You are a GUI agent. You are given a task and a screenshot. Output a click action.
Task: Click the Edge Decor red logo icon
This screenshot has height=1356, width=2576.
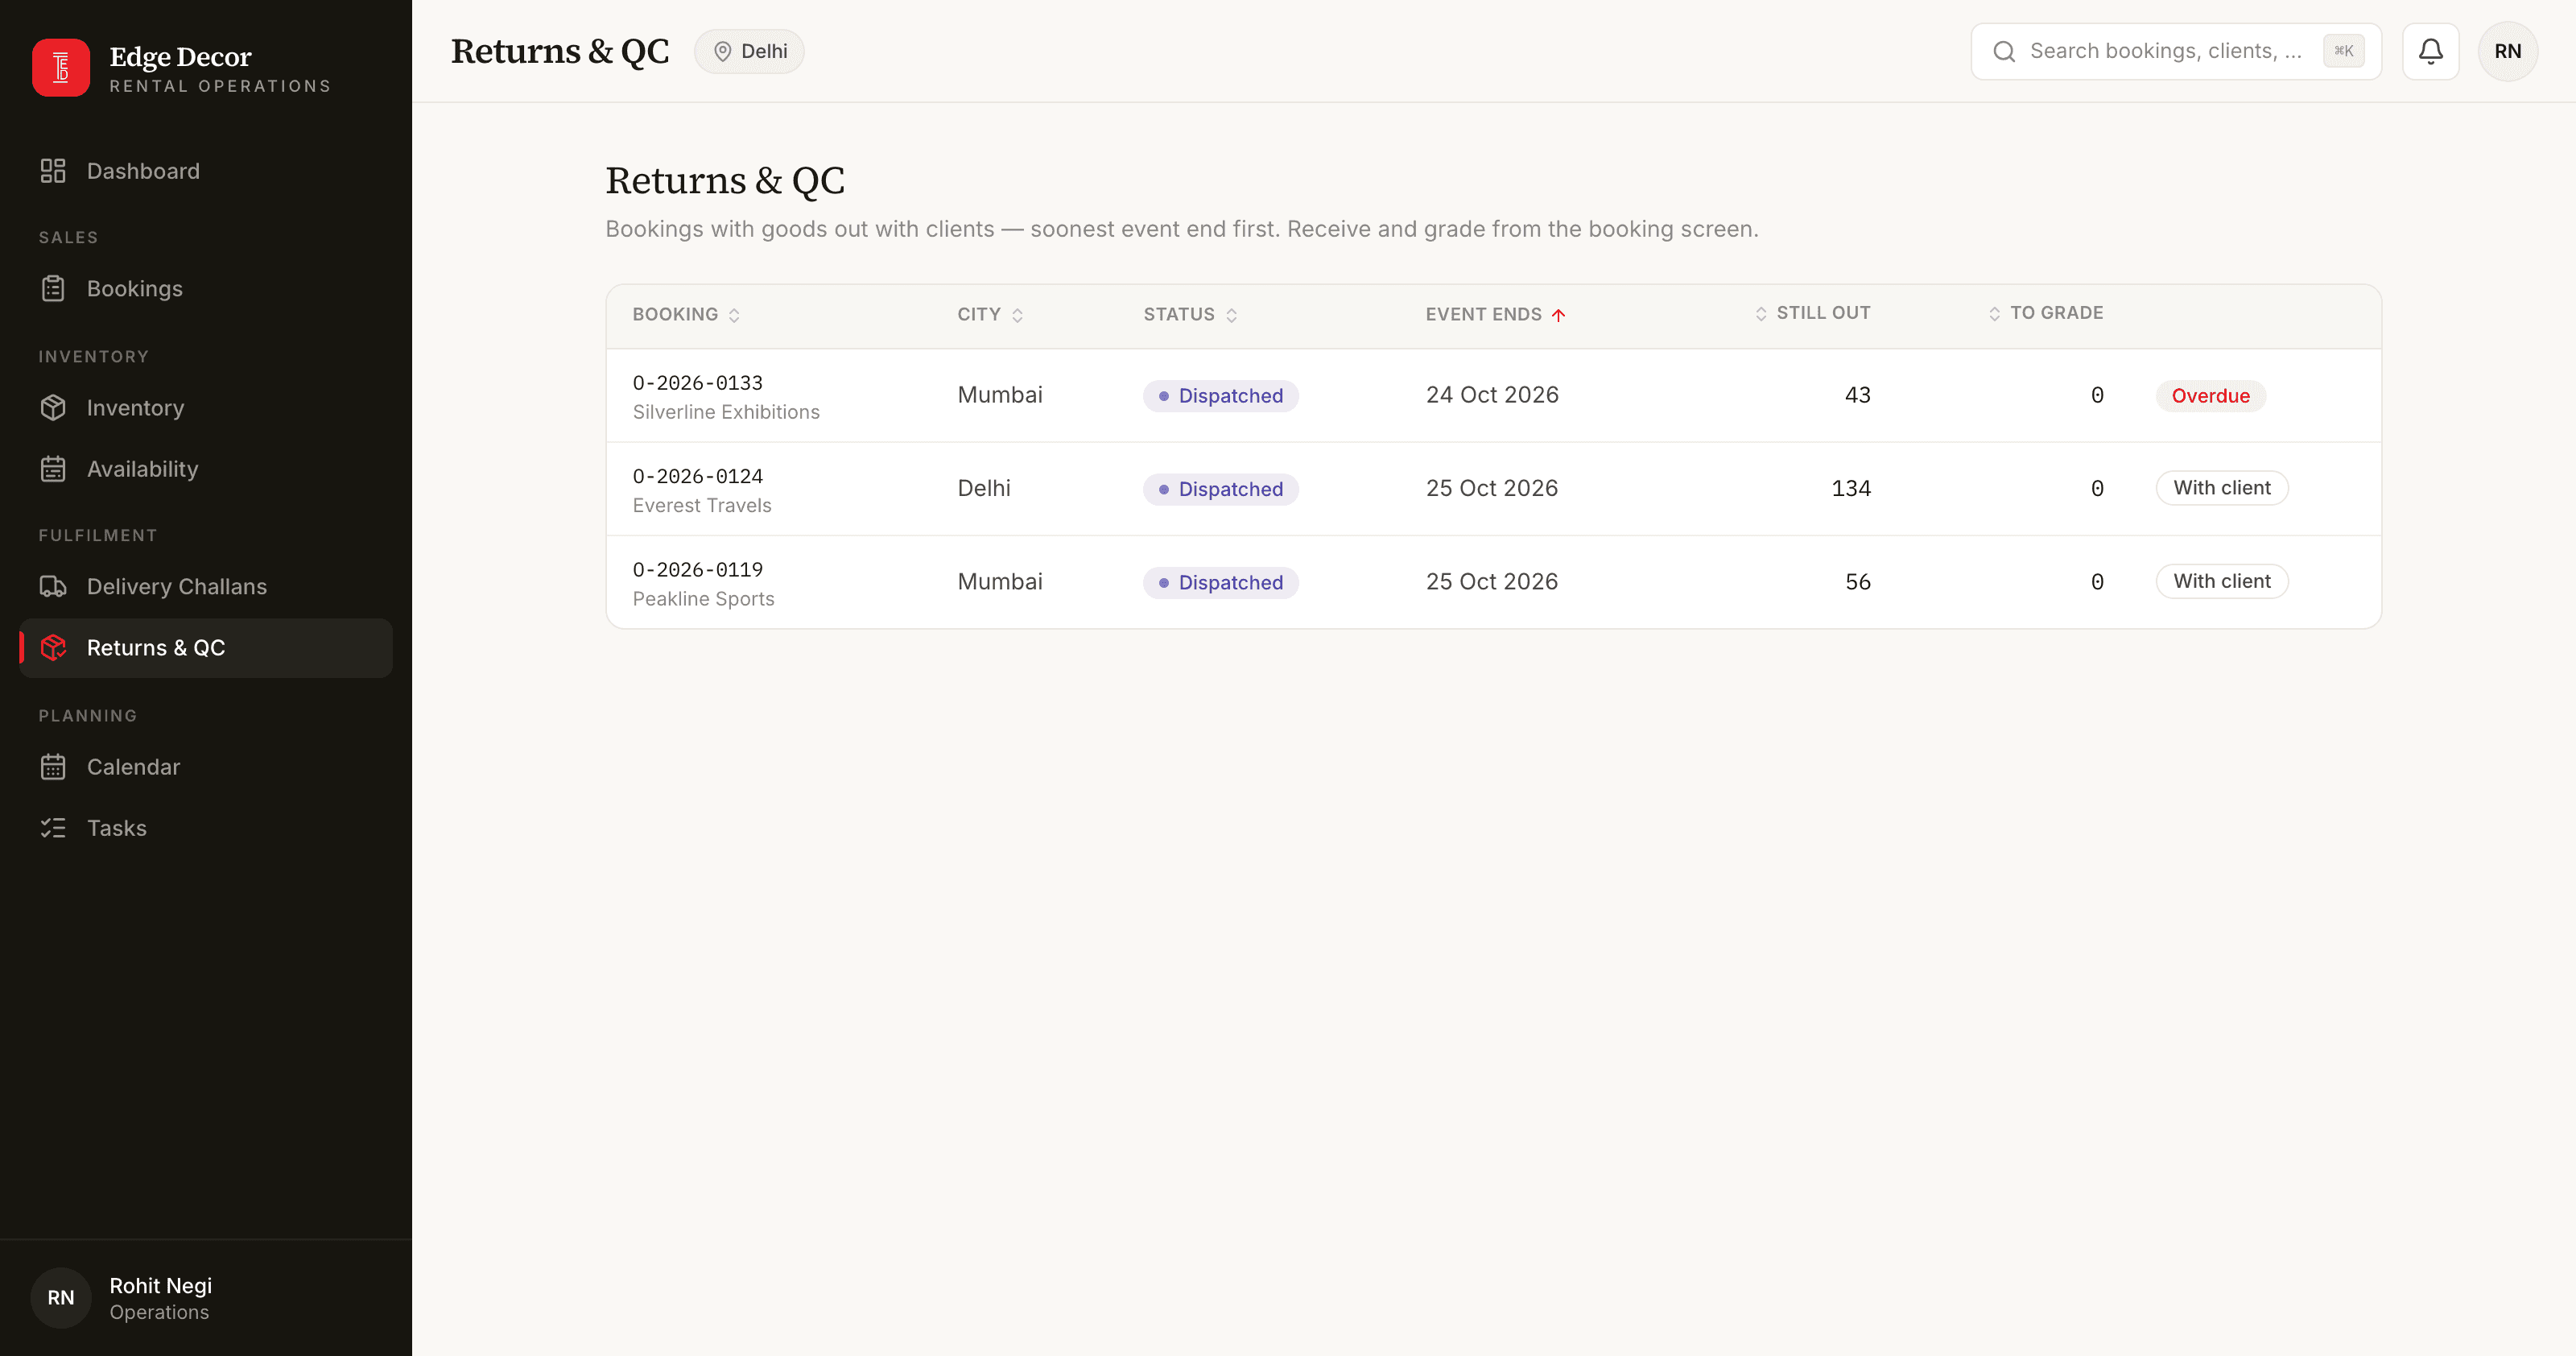[61, 67]
